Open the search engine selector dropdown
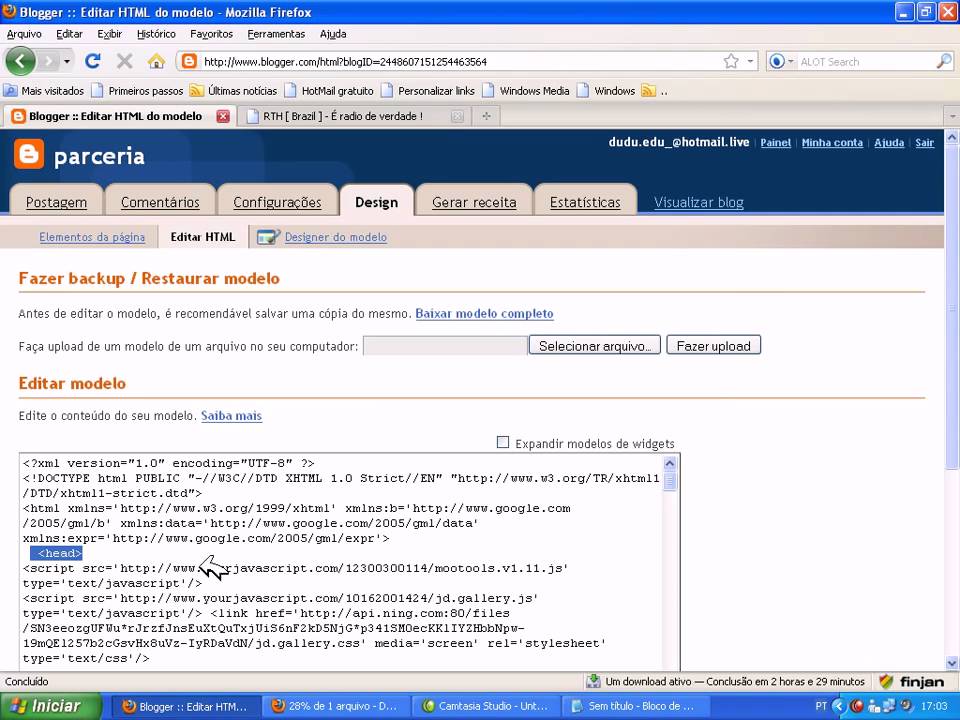 [x=781, y=61]
